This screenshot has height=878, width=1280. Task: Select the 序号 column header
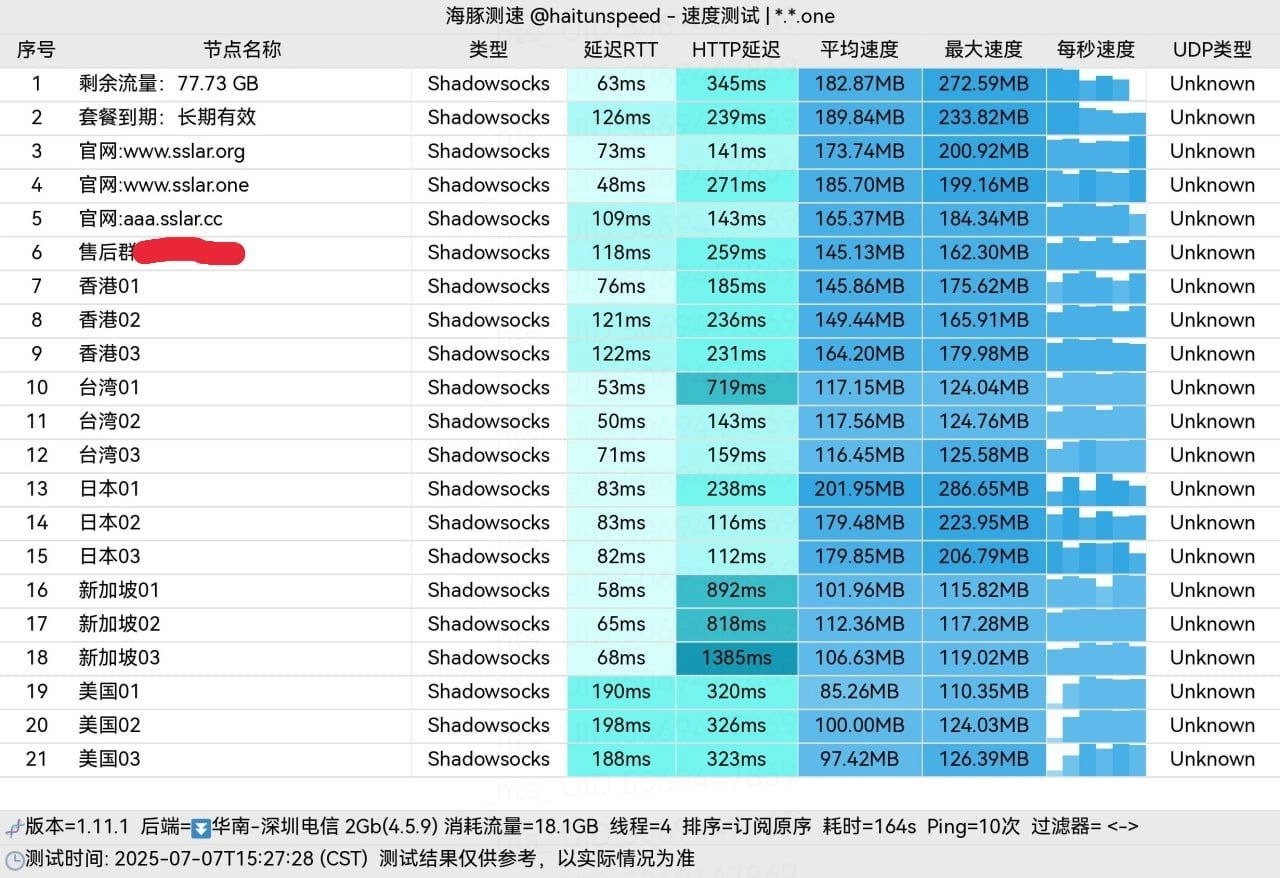coord(36,50)
